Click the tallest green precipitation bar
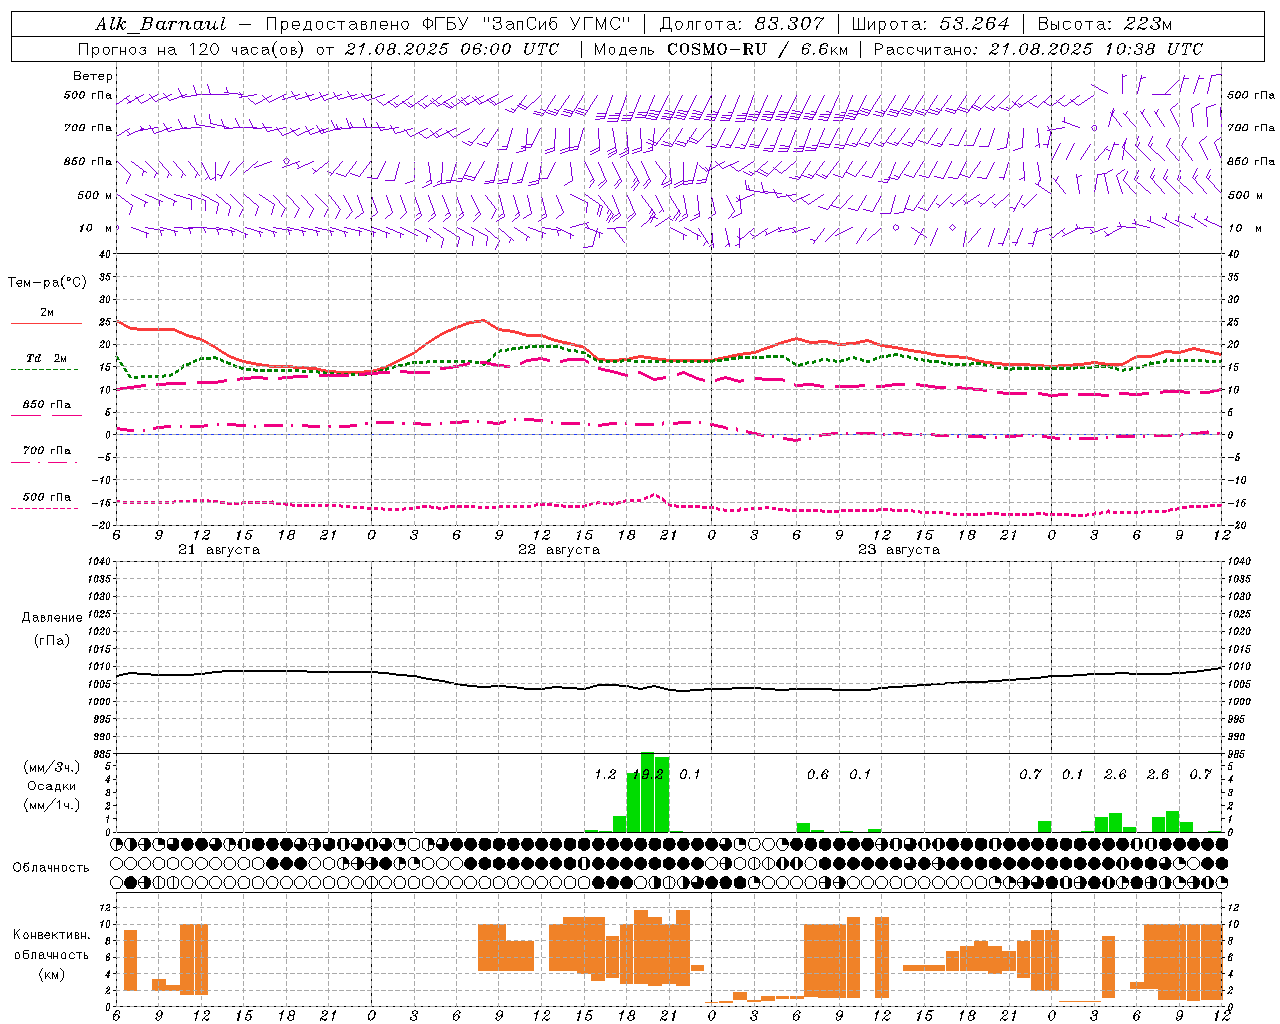This screenshot has height=1024, width=1280. tap(647, 792)
